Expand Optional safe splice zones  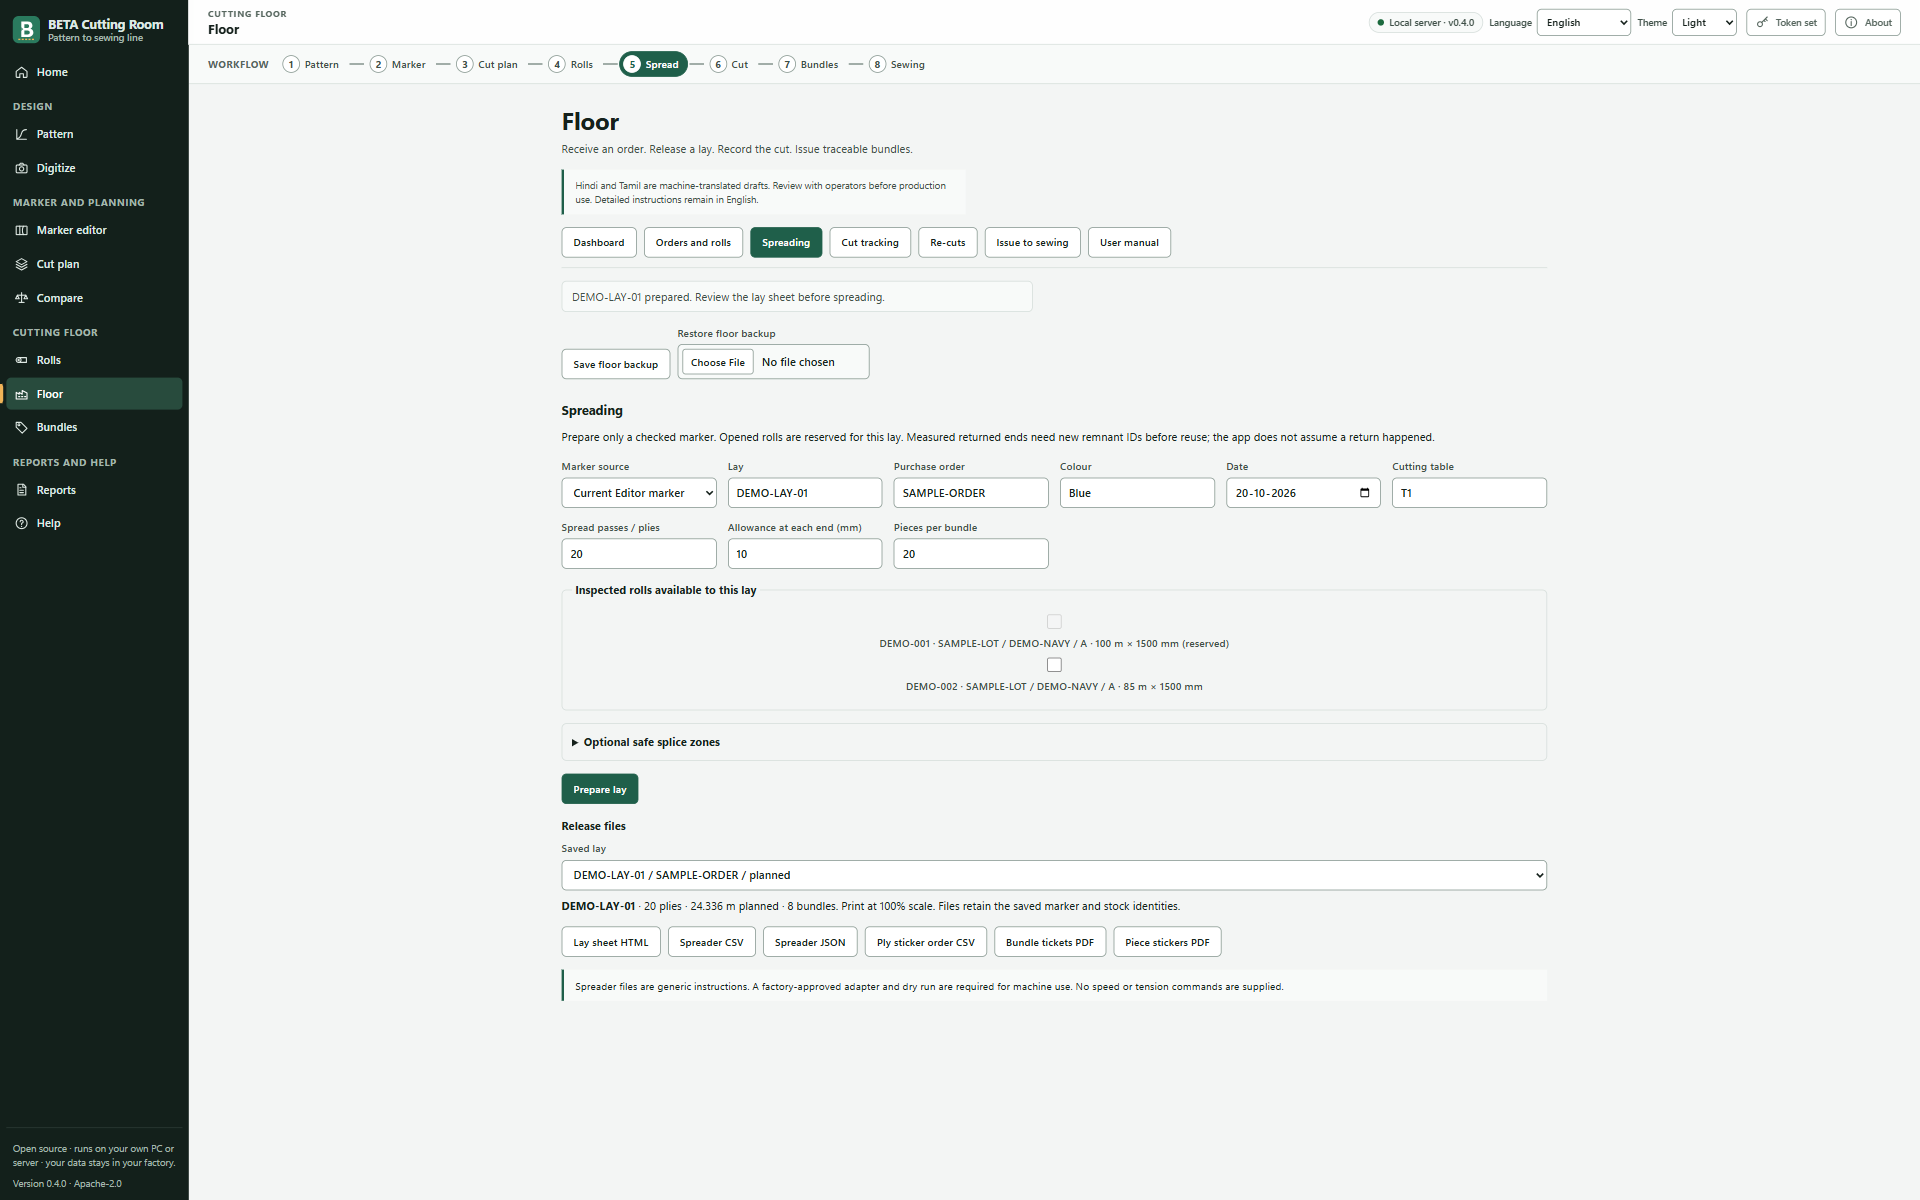click(x=646, y=742)
